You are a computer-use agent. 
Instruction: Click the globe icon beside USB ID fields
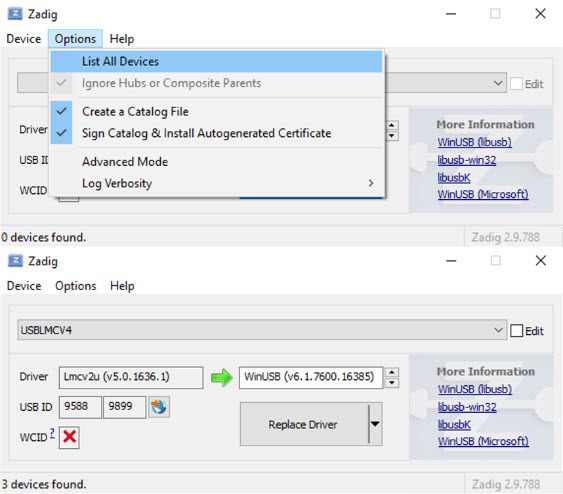pyautogui.click(x=159, y=407)
